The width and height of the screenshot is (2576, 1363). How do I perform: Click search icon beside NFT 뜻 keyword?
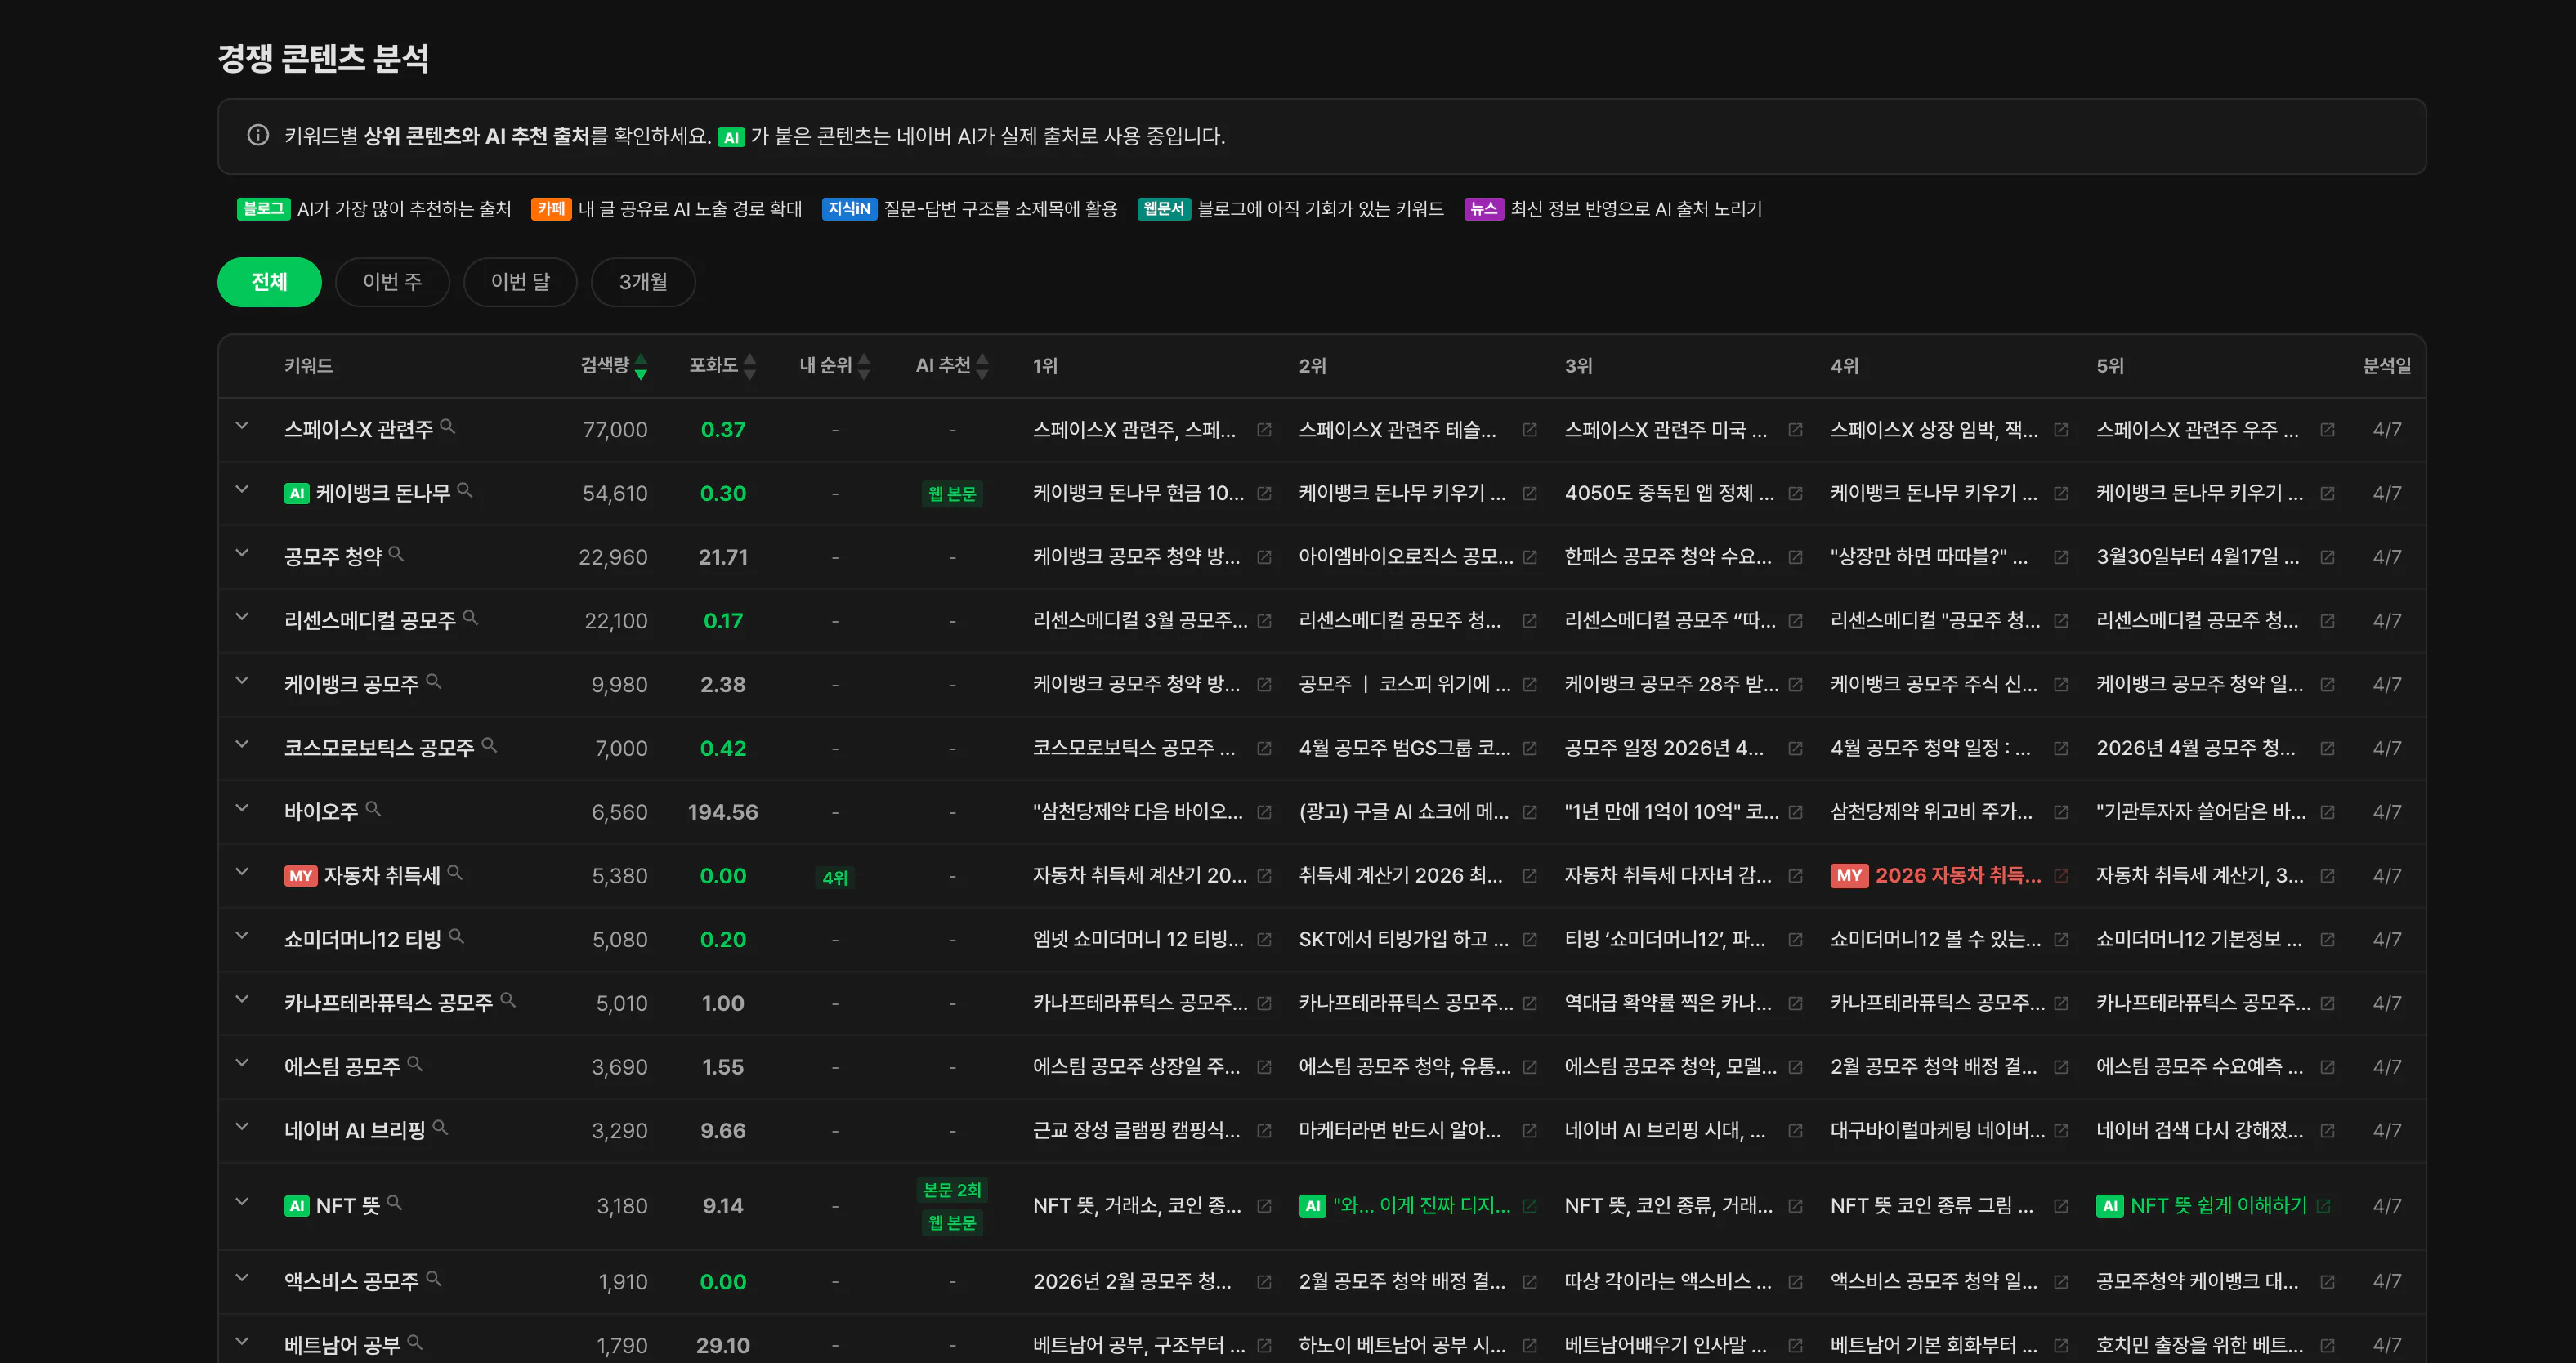395,1203
